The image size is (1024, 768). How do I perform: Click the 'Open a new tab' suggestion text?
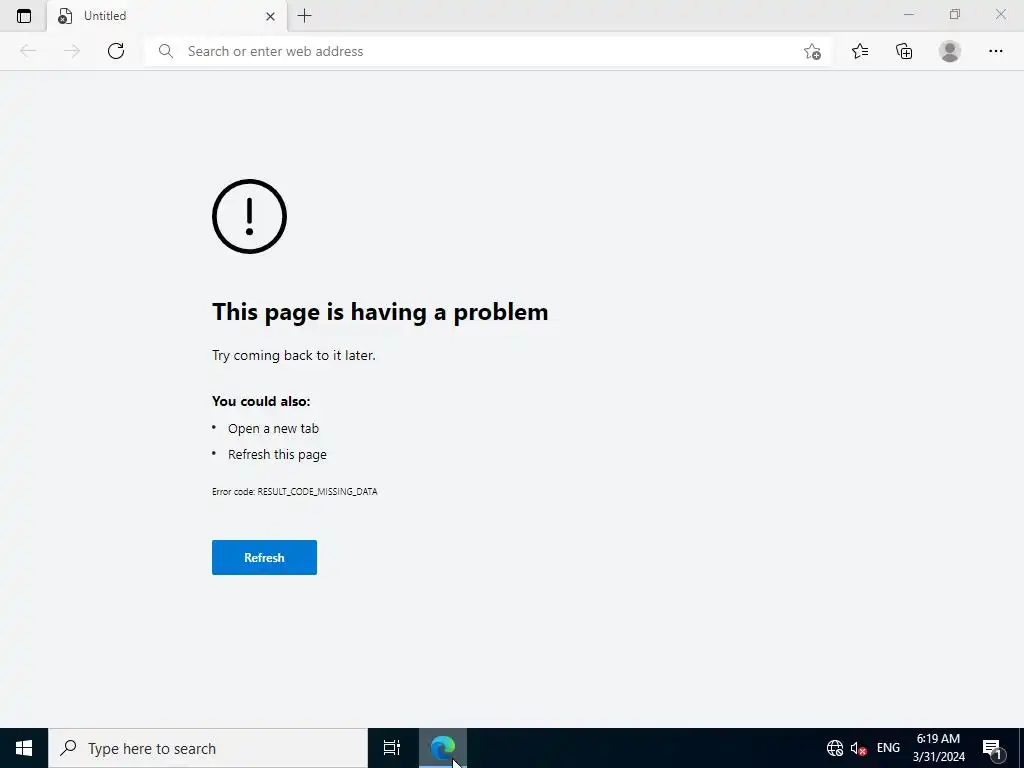[x=273, y=428]
